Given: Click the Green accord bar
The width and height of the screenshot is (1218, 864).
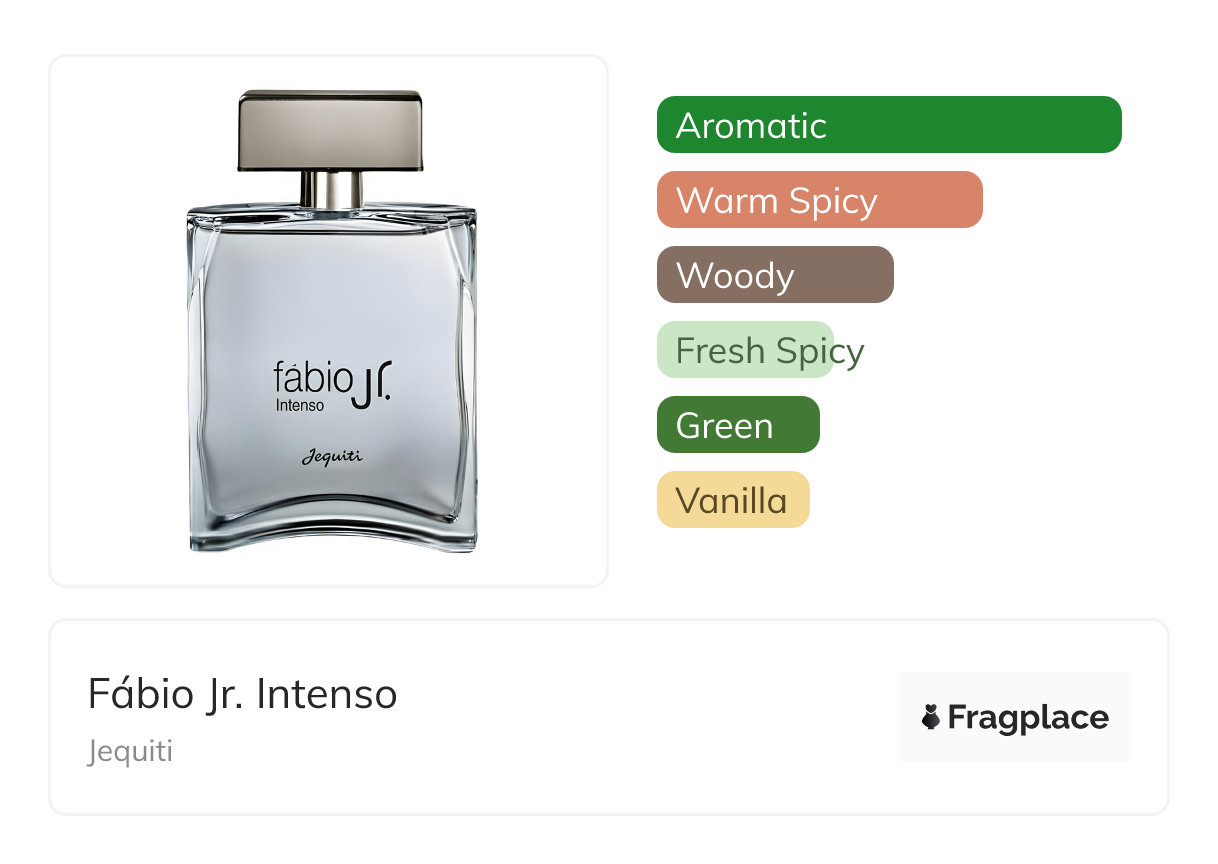Looking at the screenshot, I should [x=738, y=425].
